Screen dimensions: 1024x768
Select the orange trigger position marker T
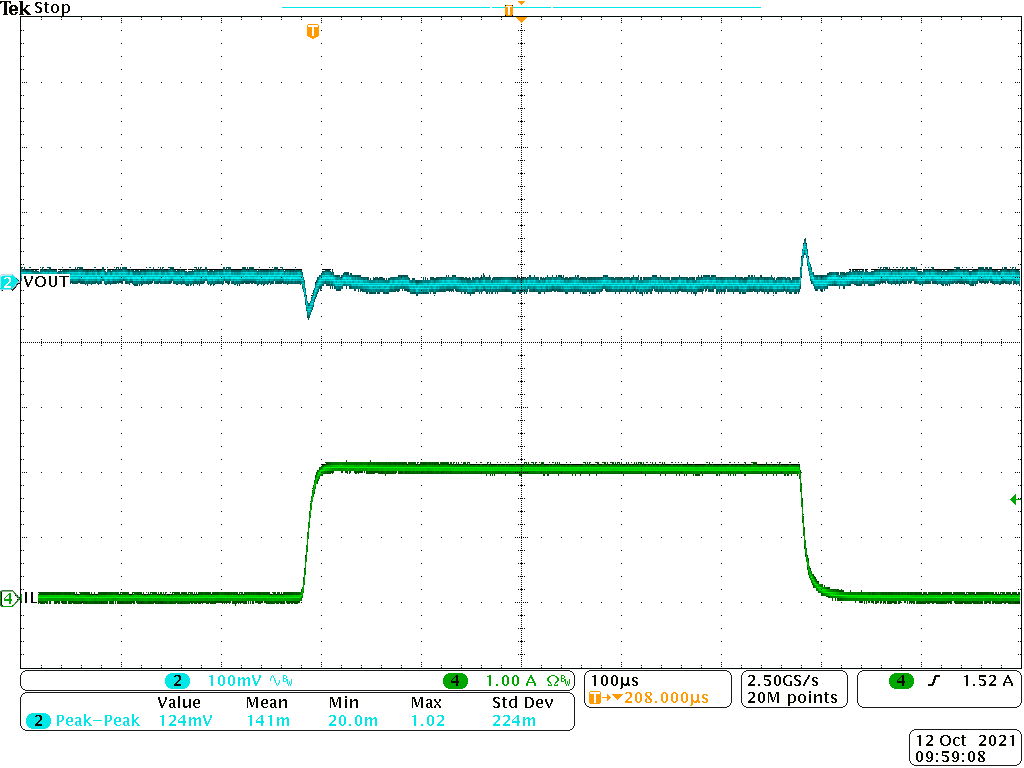tap(313, 32)
